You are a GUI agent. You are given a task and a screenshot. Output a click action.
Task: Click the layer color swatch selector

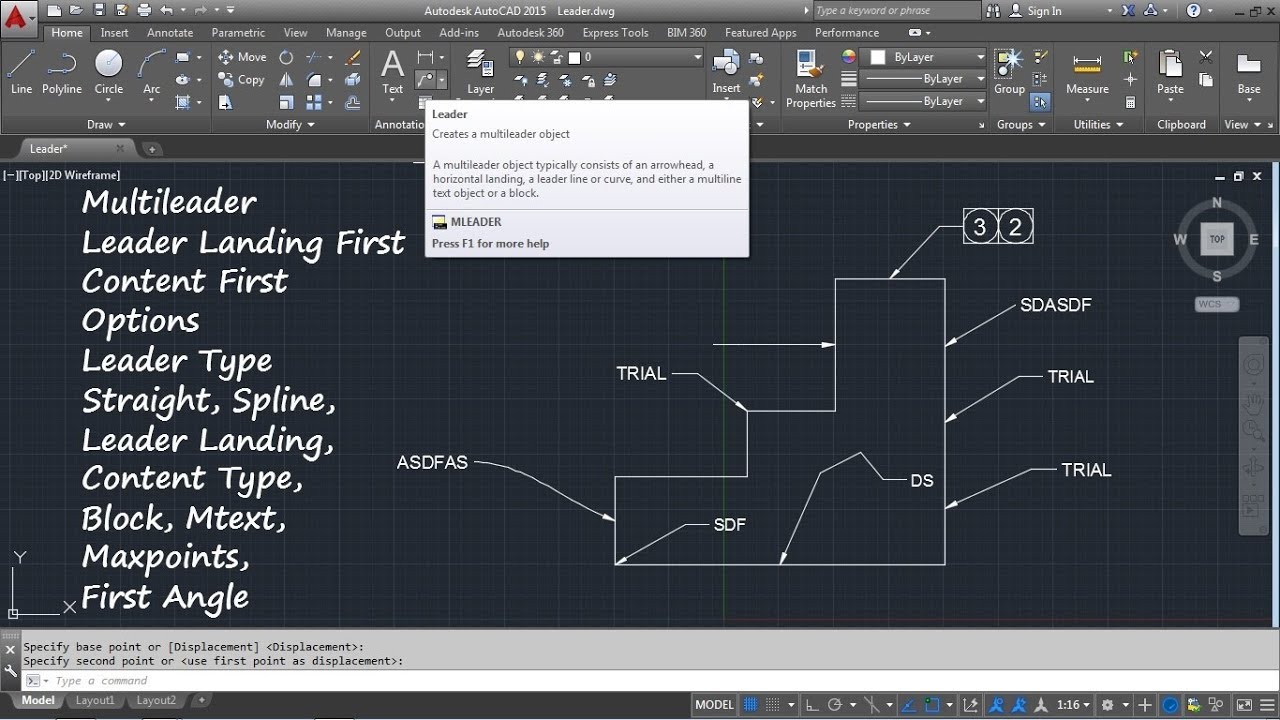pos(849,57)
